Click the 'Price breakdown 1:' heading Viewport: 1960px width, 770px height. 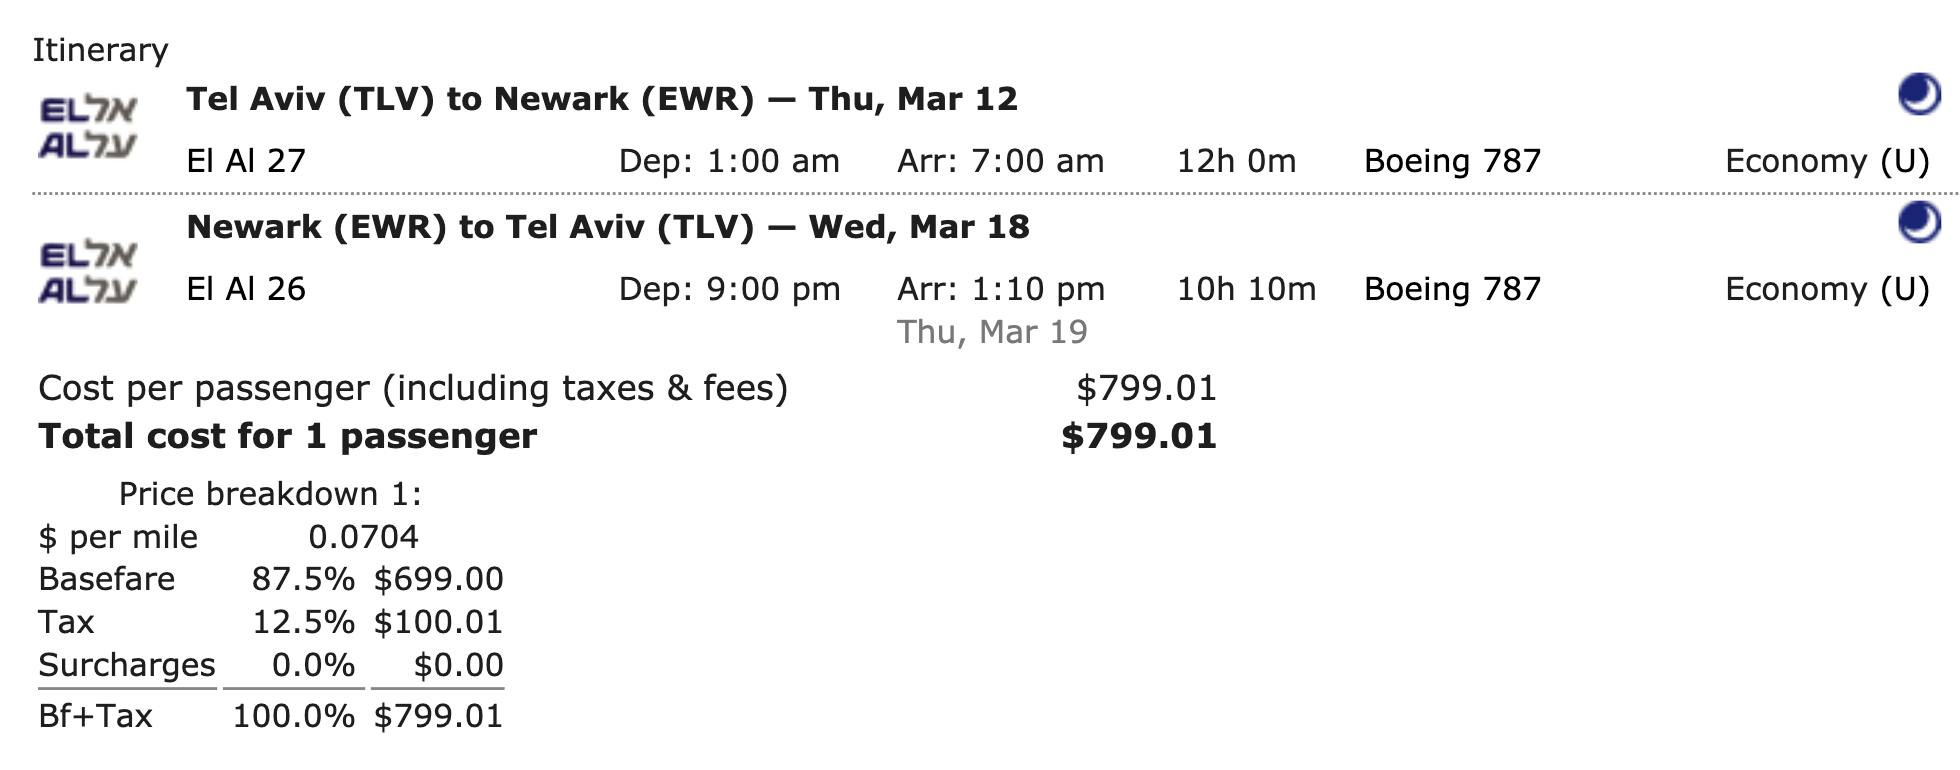pyautogui.click(x=270, y=494)
